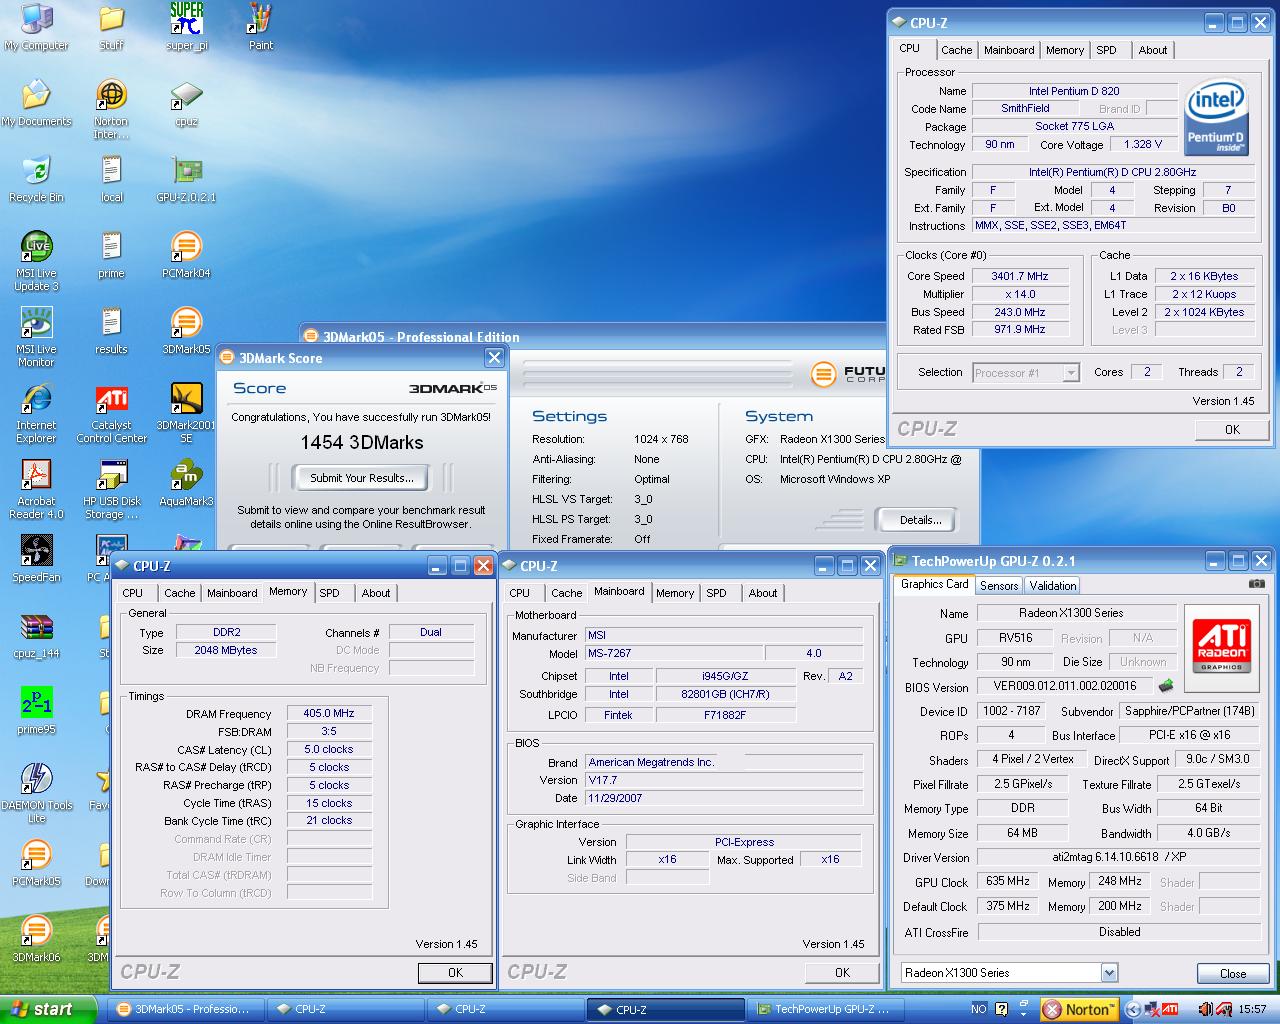
Task: Open the prime text file icon
Action: coord(111,255)
